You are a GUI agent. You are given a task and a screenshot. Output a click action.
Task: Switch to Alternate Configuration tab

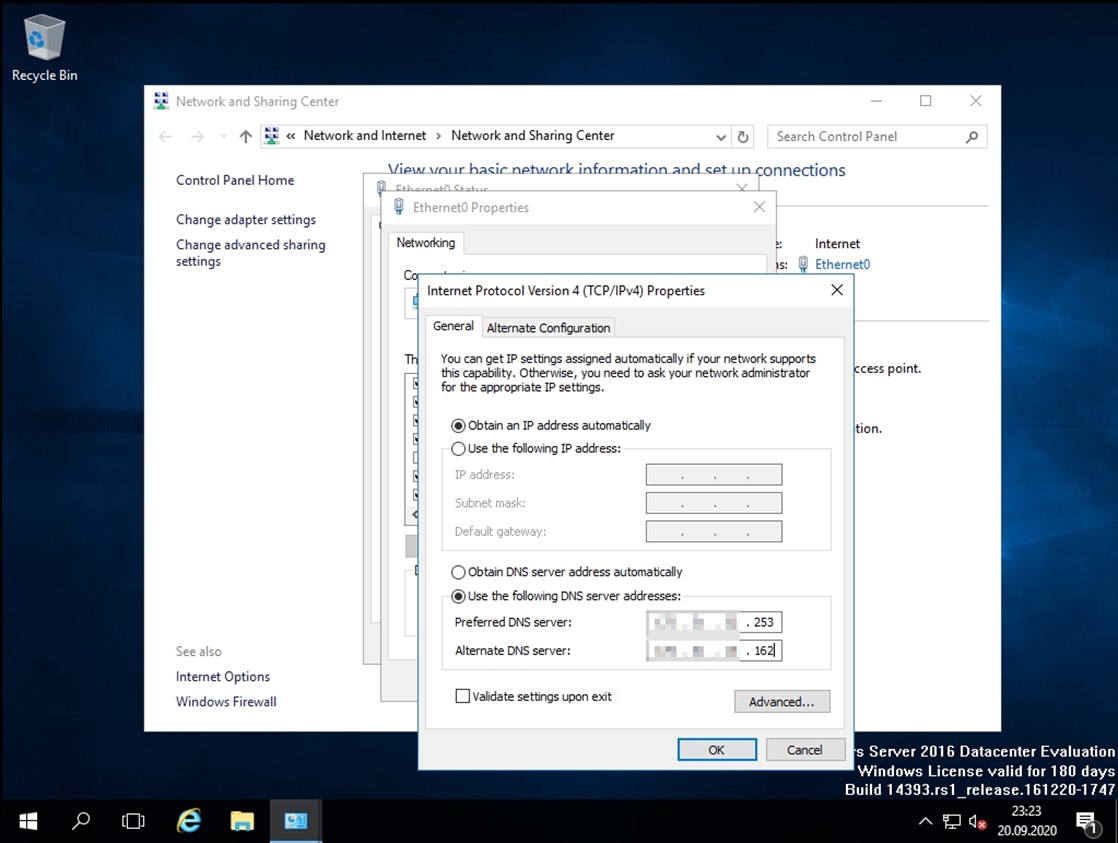coord(548,328)
